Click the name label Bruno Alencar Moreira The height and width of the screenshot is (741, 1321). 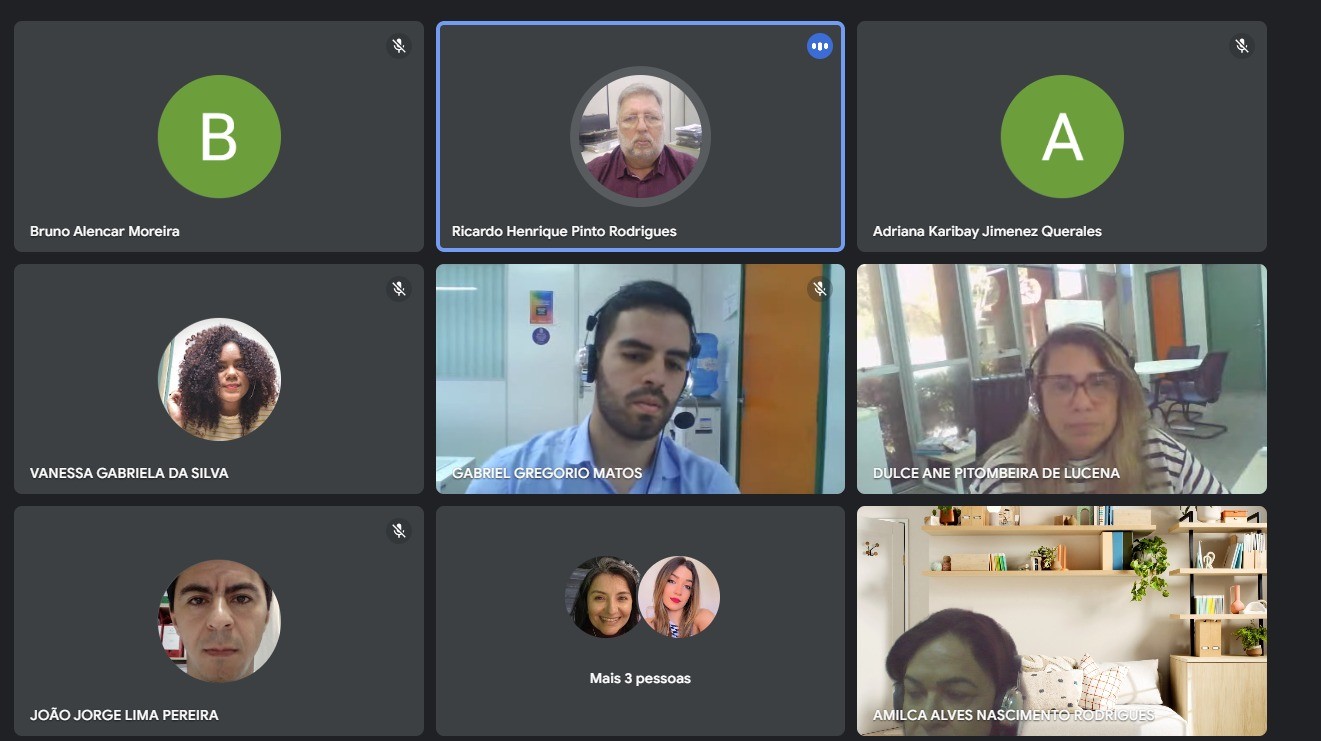click(105, 231)
